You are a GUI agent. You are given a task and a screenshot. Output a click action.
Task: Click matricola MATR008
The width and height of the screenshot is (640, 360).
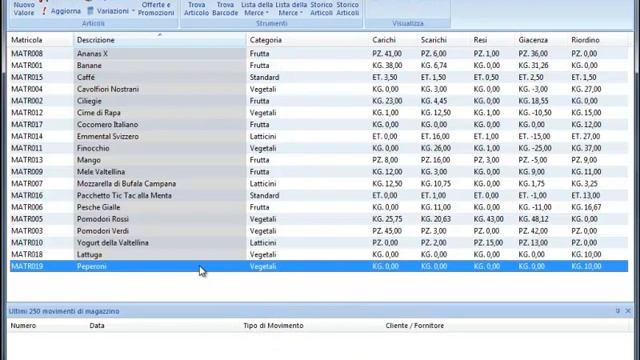pos(27,53)
